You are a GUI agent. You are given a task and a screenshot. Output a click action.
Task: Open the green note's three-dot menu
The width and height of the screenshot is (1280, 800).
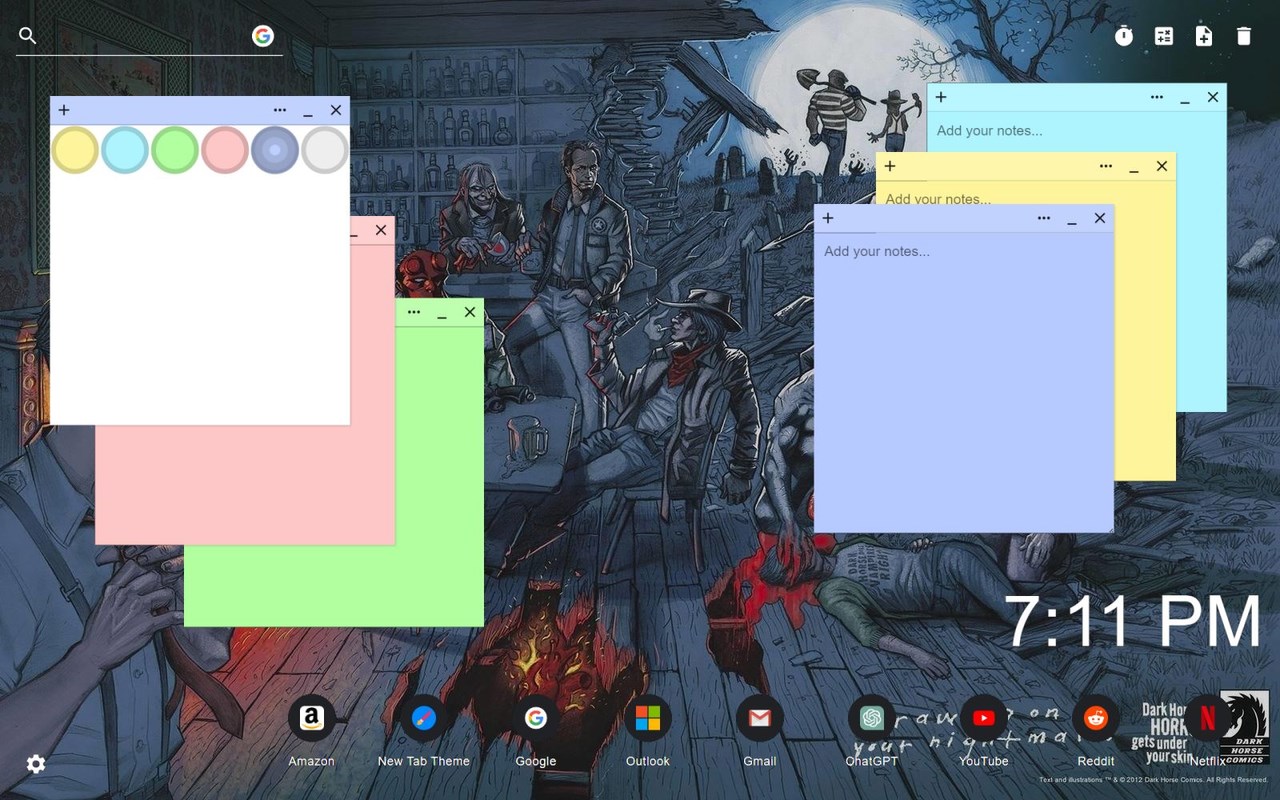pos(414,312)
